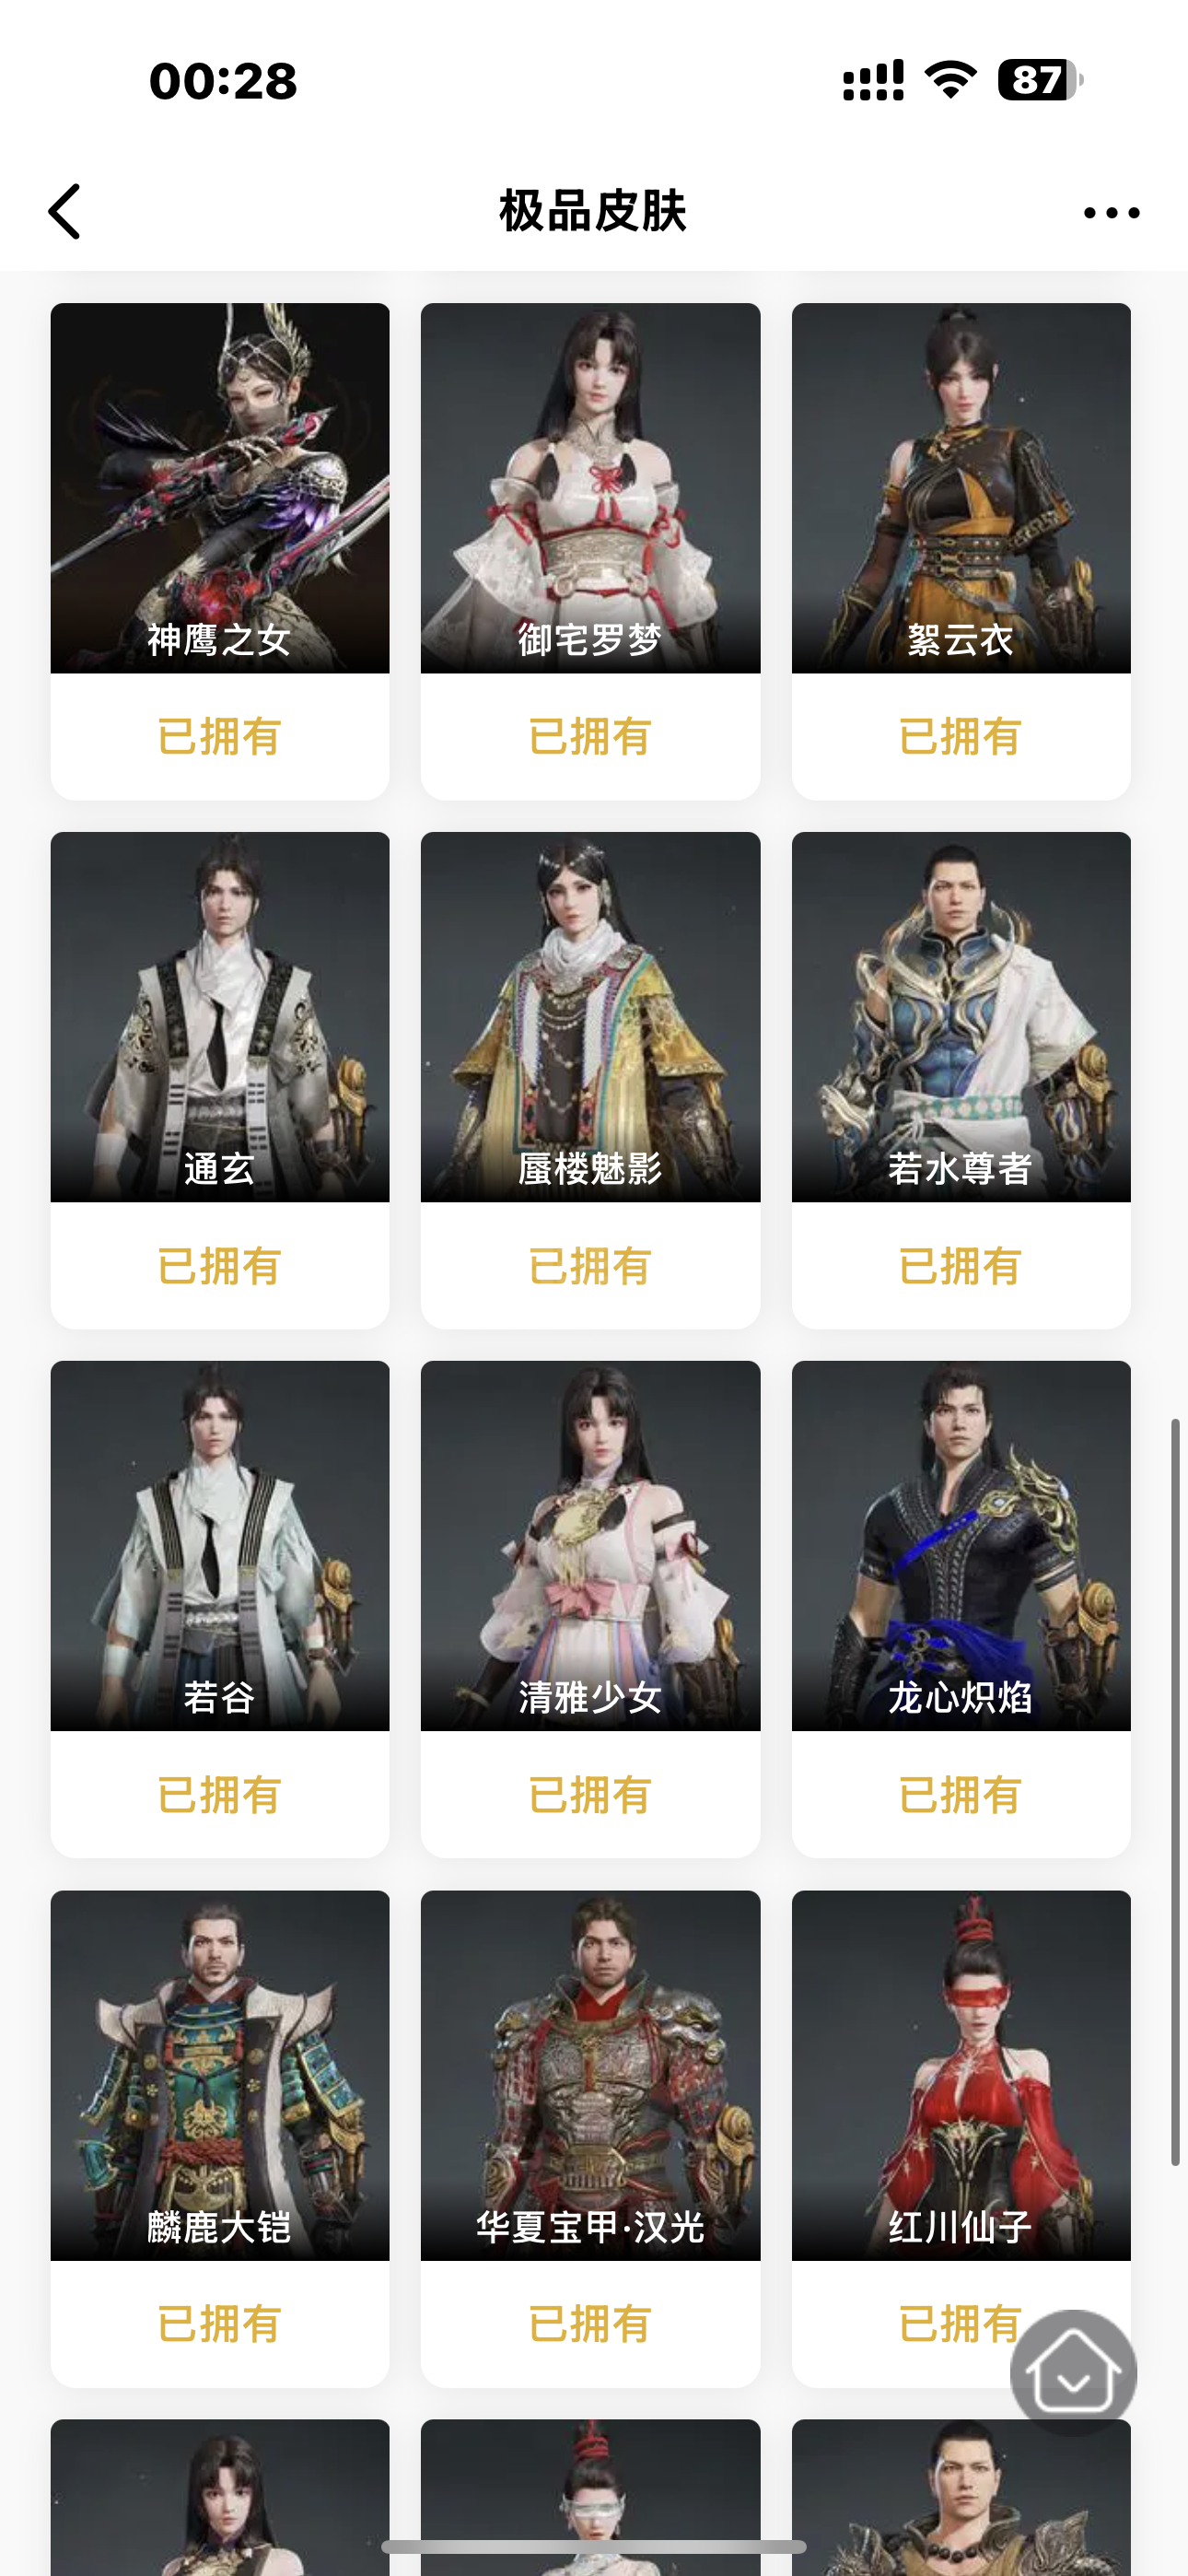Screen dimensions: 1188x2576
Task: View the 清雅少女 skin image
Action: click(590, 1546)
